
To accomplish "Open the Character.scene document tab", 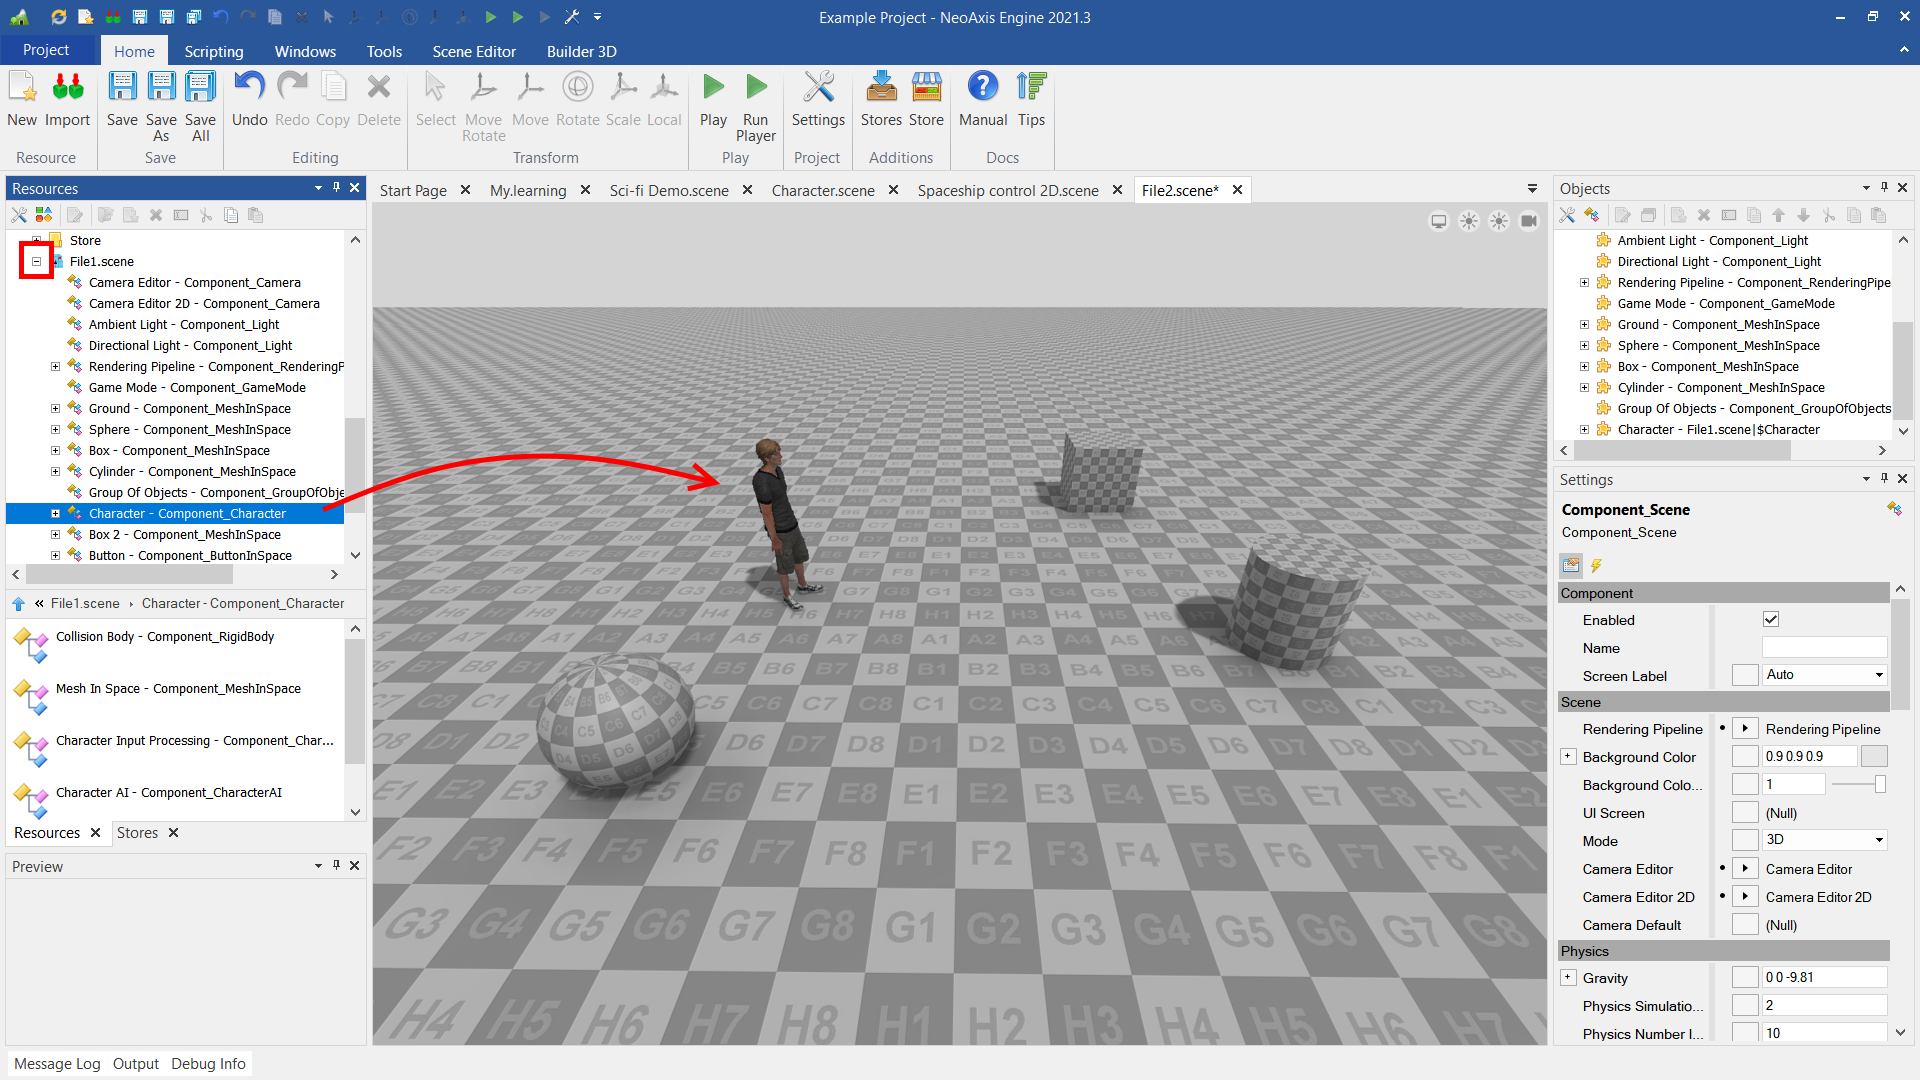I will 822,190.
